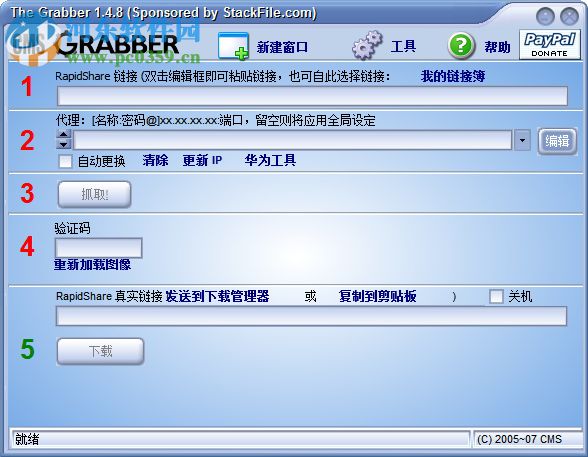Click the 抓取! button
This screenshot has width=588, height=457.
(94, 194)
